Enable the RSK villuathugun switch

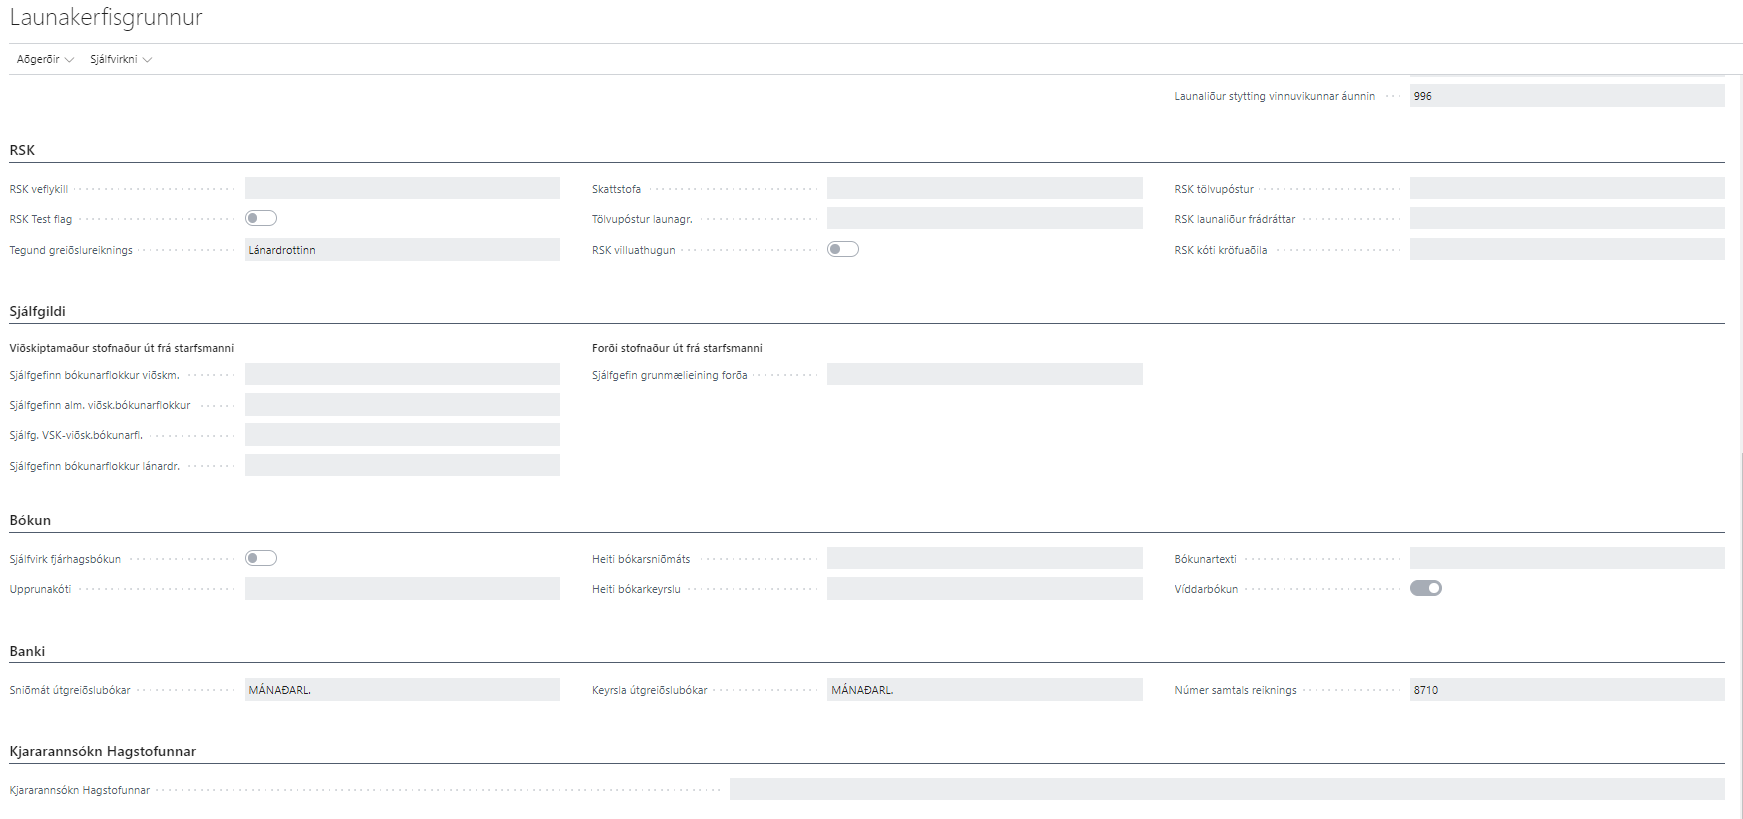point(843,250)
